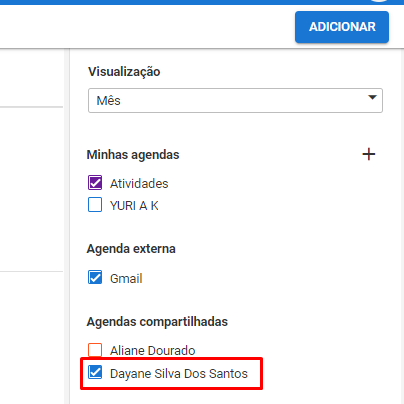Enable the YURI A K agenda checkbox
Image resolution: width=404 pixels, height=404 pixels.
point(95,205)
